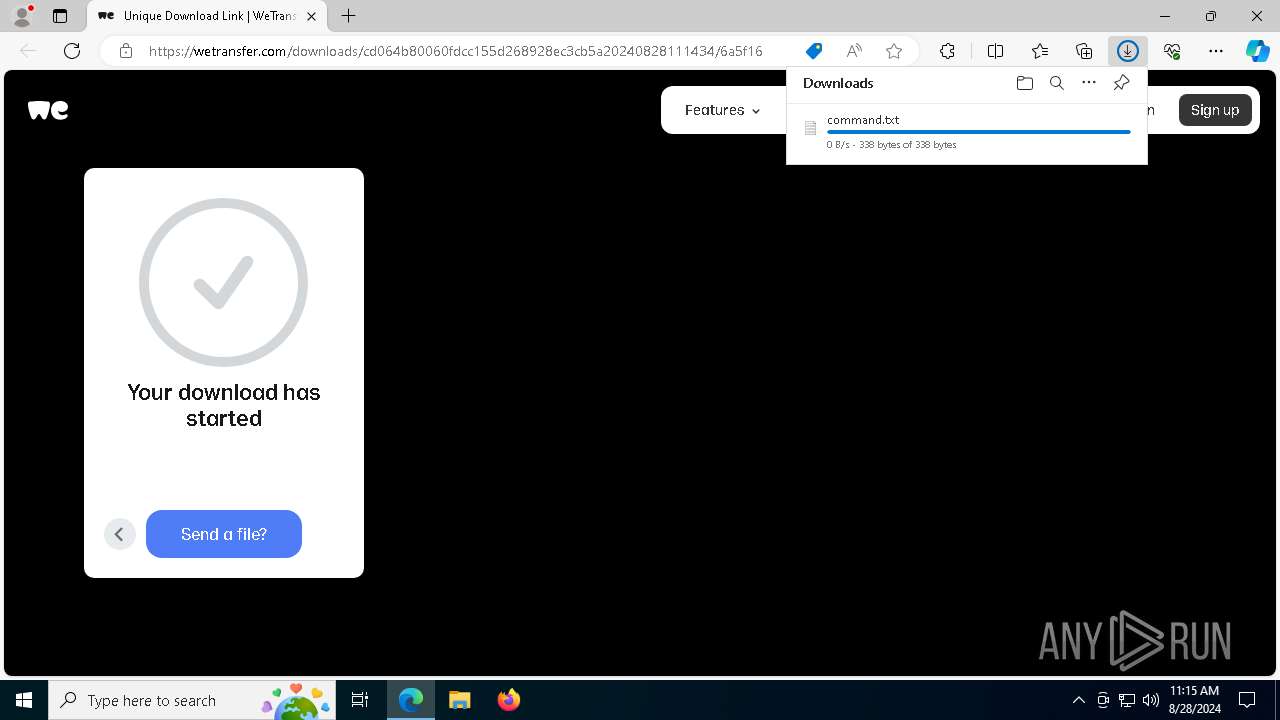Launch Firefox from the taskbar
1280x720 pixels.
coord(508,700)
